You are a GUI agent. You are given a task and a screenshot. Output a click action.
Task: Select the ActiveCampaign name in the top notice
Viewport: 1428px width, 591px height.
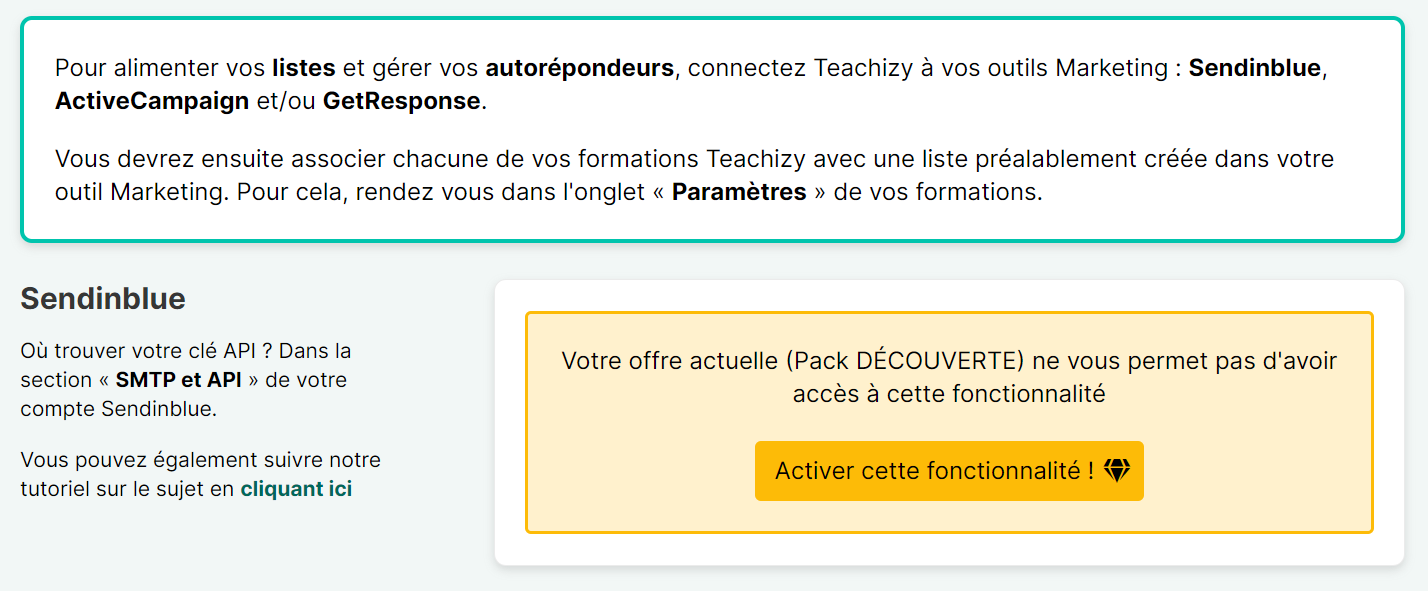click(x=151, y=100)
